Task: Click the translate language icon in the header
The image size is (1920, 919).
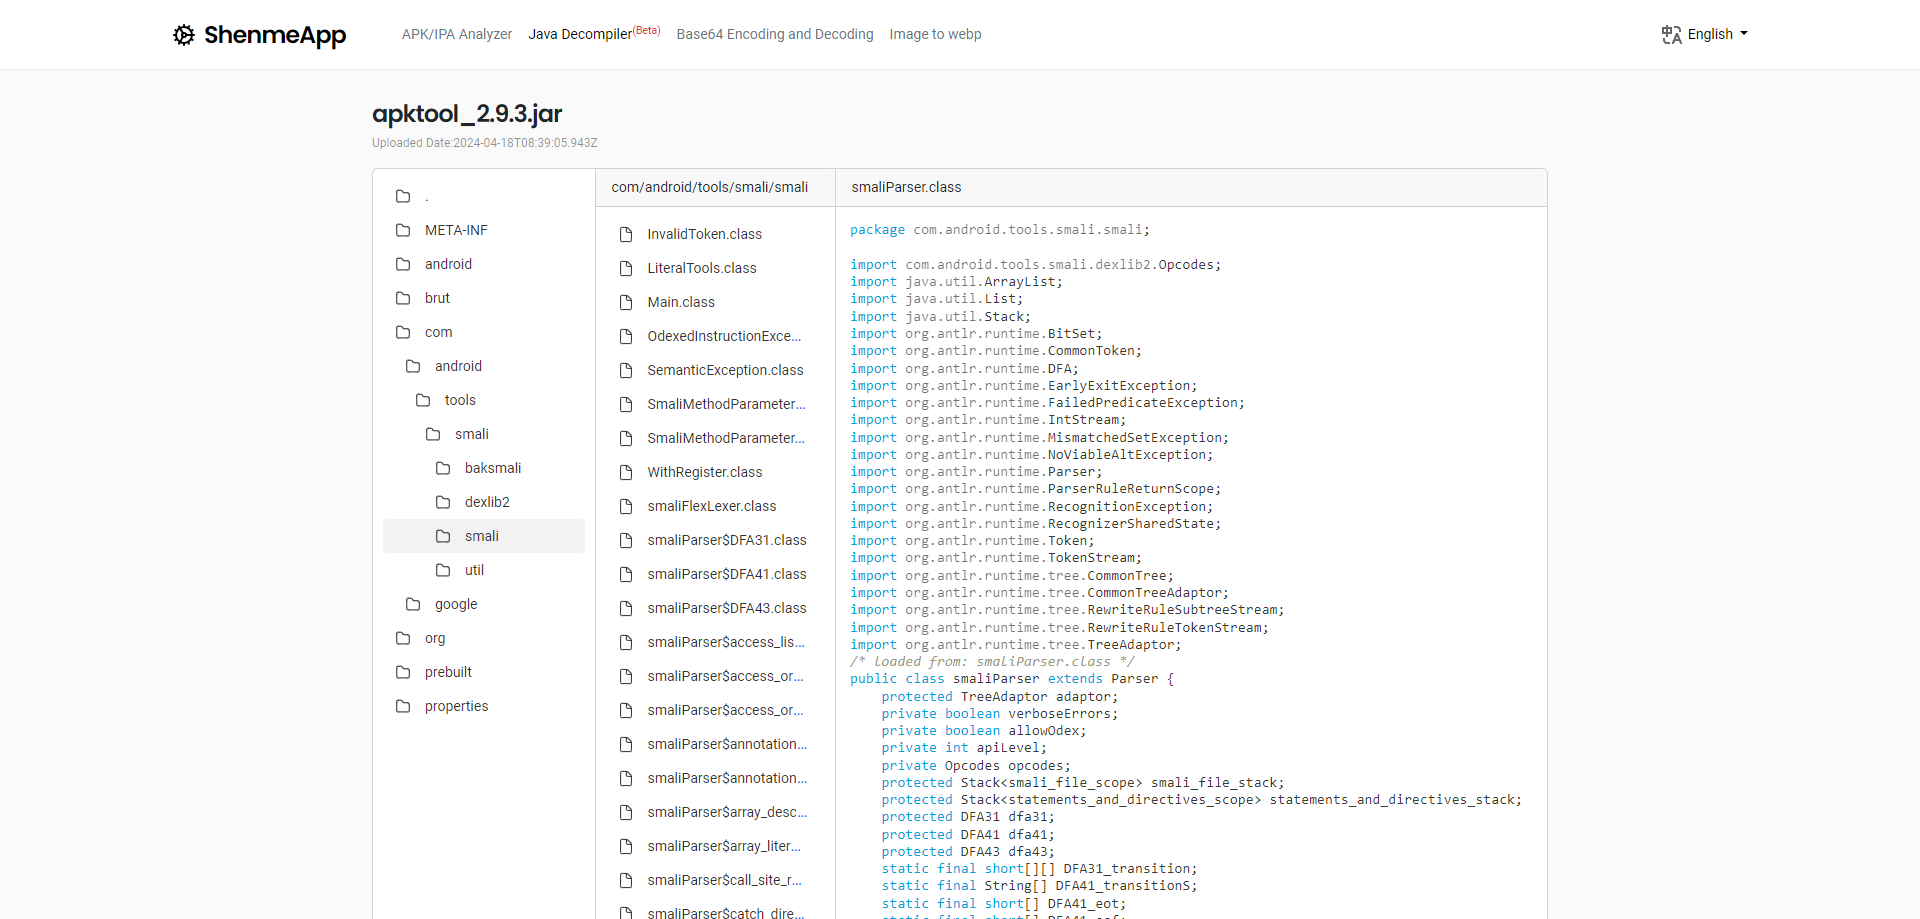Action: tap(1670, 34)
